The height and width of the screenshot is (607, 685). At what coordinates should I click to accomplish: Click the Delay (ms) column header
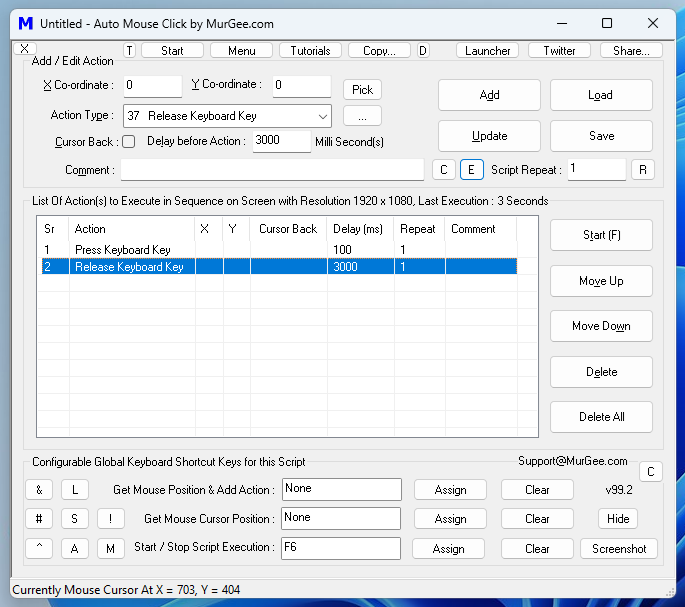(360, 229)
